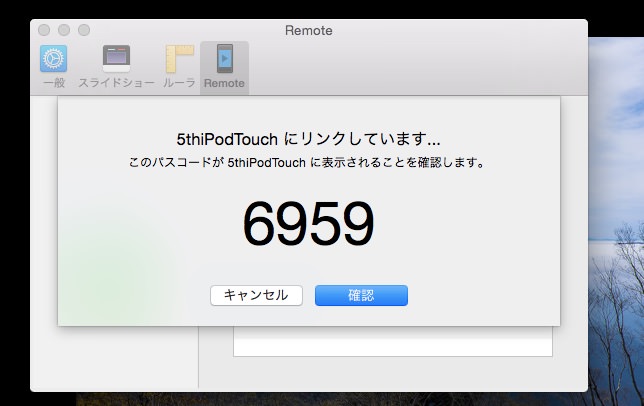Select the スライドショー slideshow preferences icon

tap(116, 66)
